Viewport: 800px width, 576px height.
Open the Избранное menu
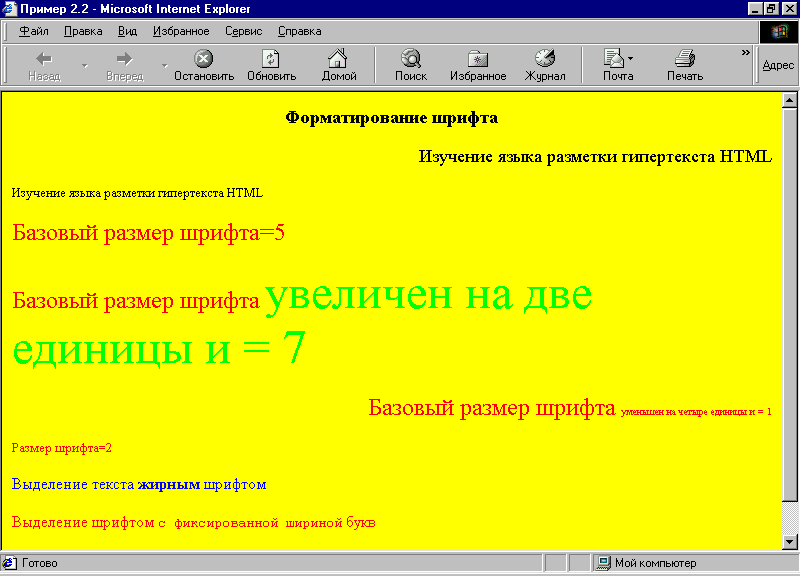[181, 32]
